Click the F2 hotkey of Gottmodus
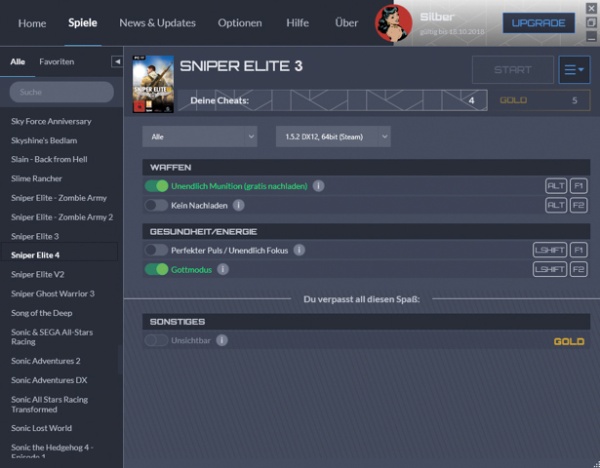This screenshot has height=468, width=600. 578,269
